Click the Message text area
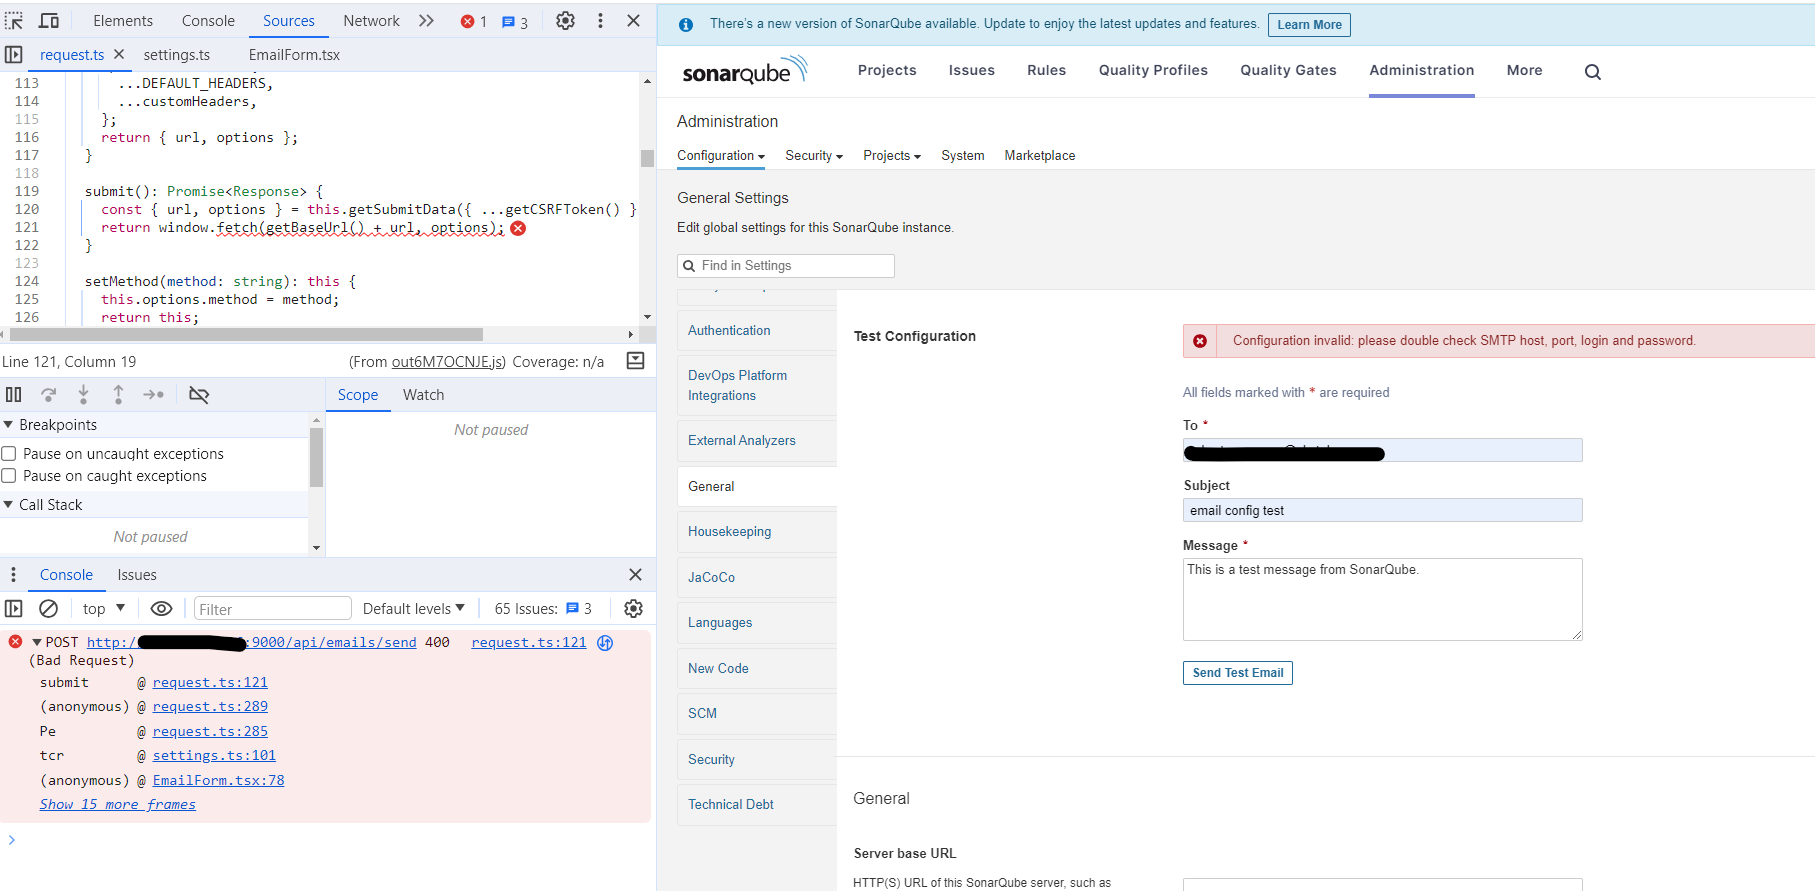1815x891 pixels. pyautogui.click(x=1383, y=599)
